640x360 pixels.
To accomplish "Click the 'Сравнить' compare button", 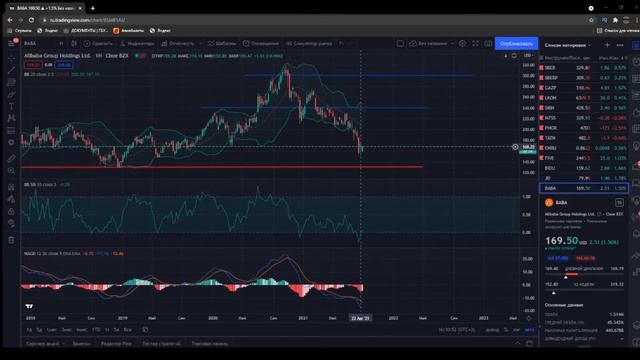I will 98,43.
